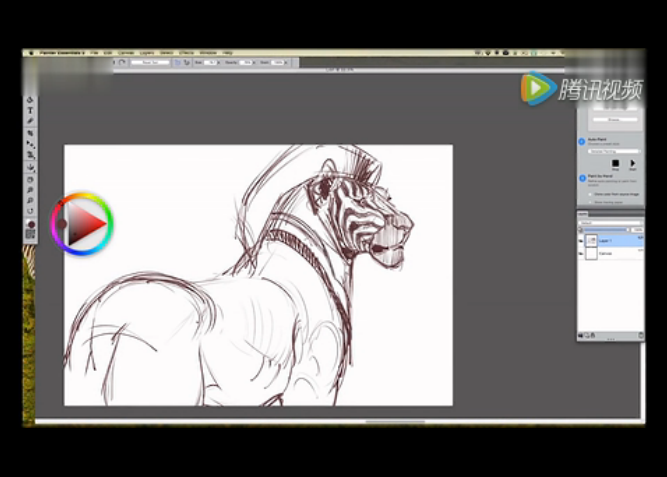Screen dimensions: 667x477
Task: Open the paper selector below main color
Action: click(x=30, y=234)
